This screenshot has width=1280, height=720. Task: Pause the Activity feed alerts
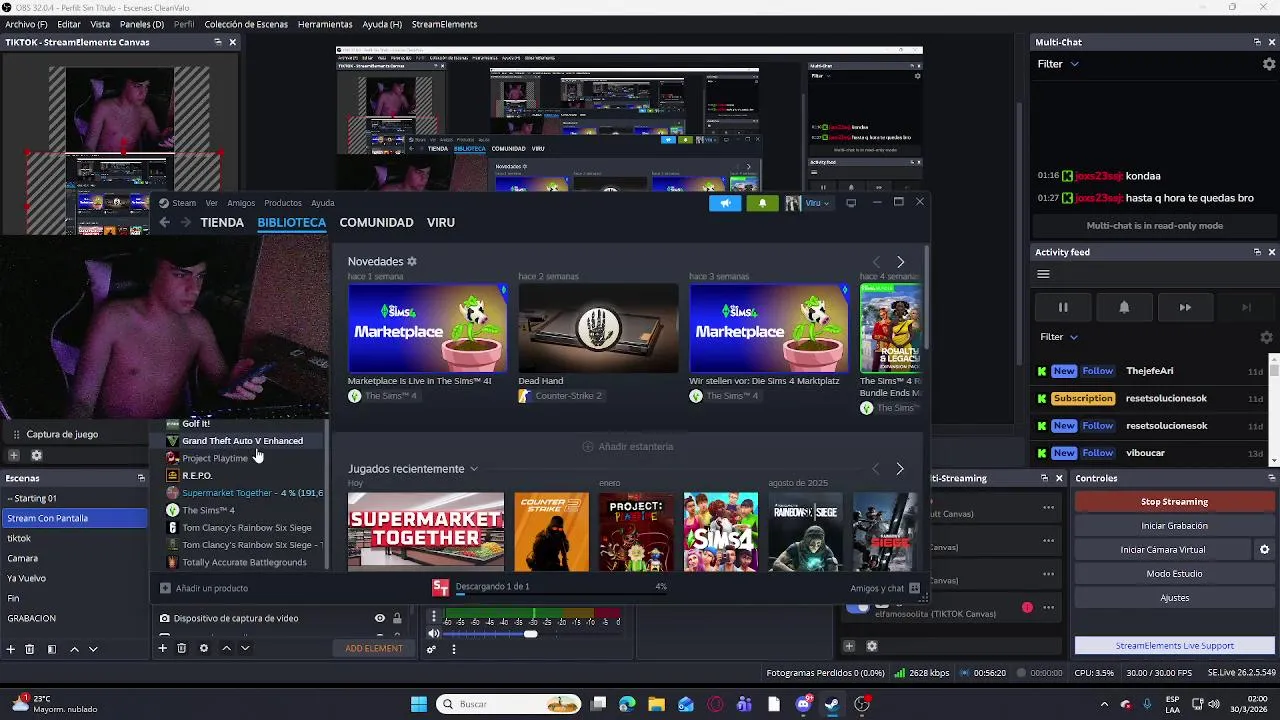click(1063, 307)
